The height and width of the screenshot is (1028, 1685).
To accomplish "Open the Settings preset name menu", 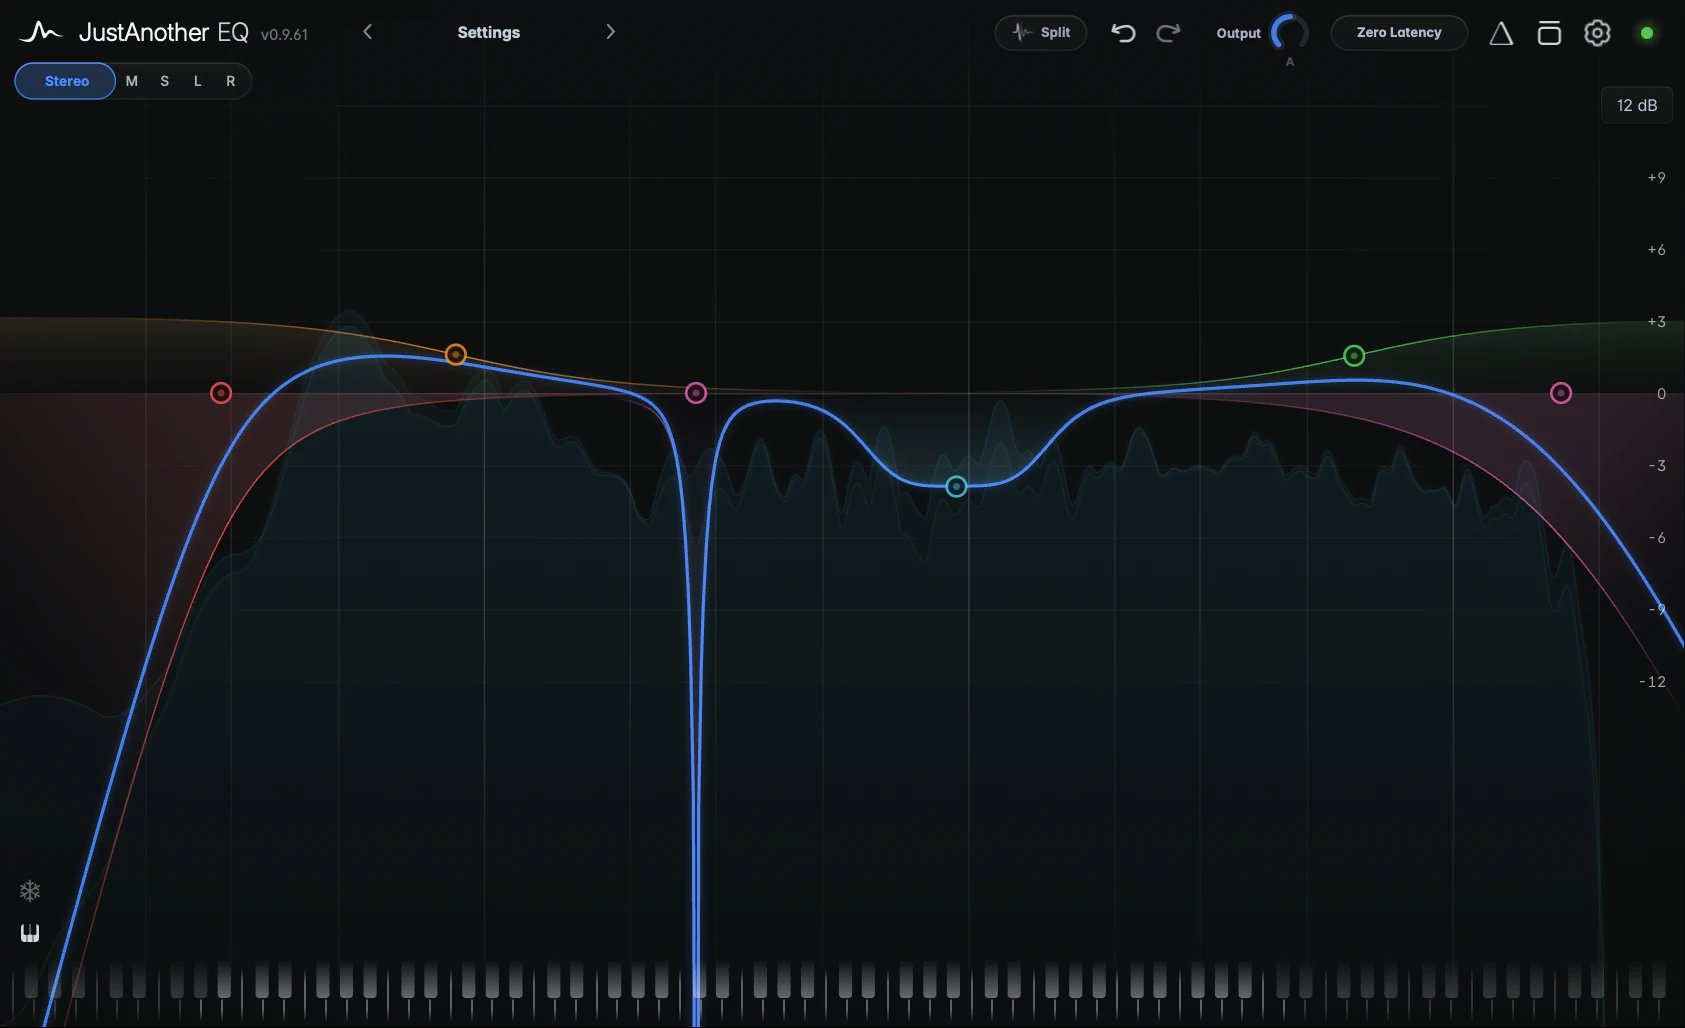I will (488, 32).
